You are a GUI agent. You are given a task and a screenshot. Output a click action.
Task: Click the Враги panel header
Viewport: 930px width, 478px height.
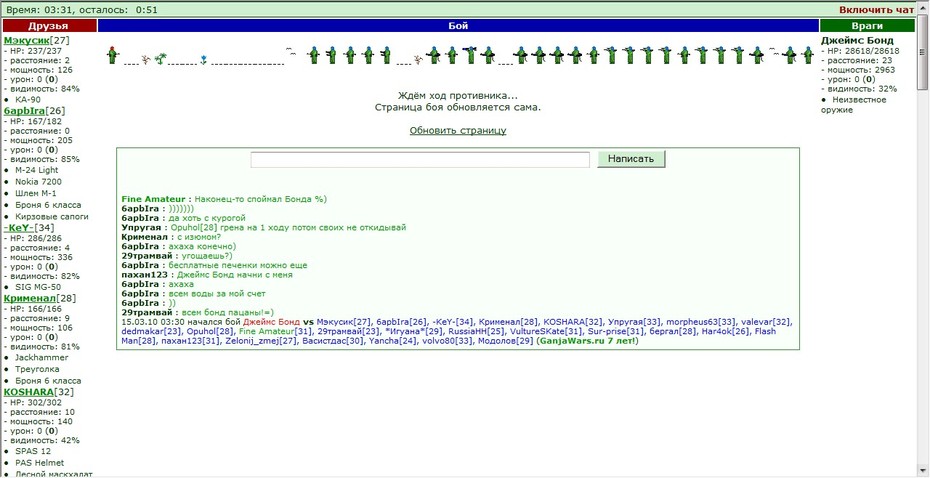point(867,26)
